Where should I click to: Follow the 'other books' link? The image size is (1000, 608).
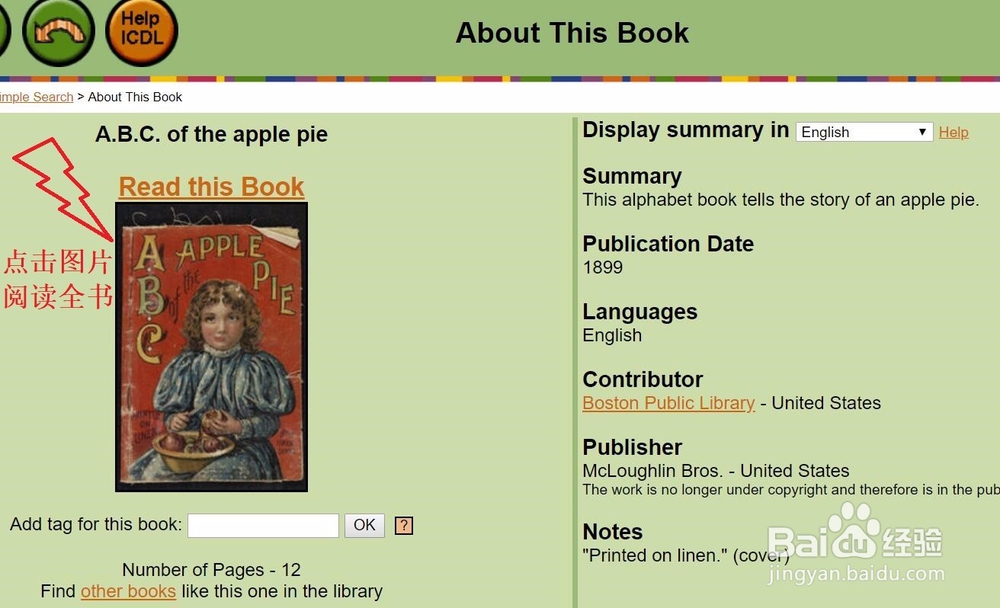pos(128,591)
